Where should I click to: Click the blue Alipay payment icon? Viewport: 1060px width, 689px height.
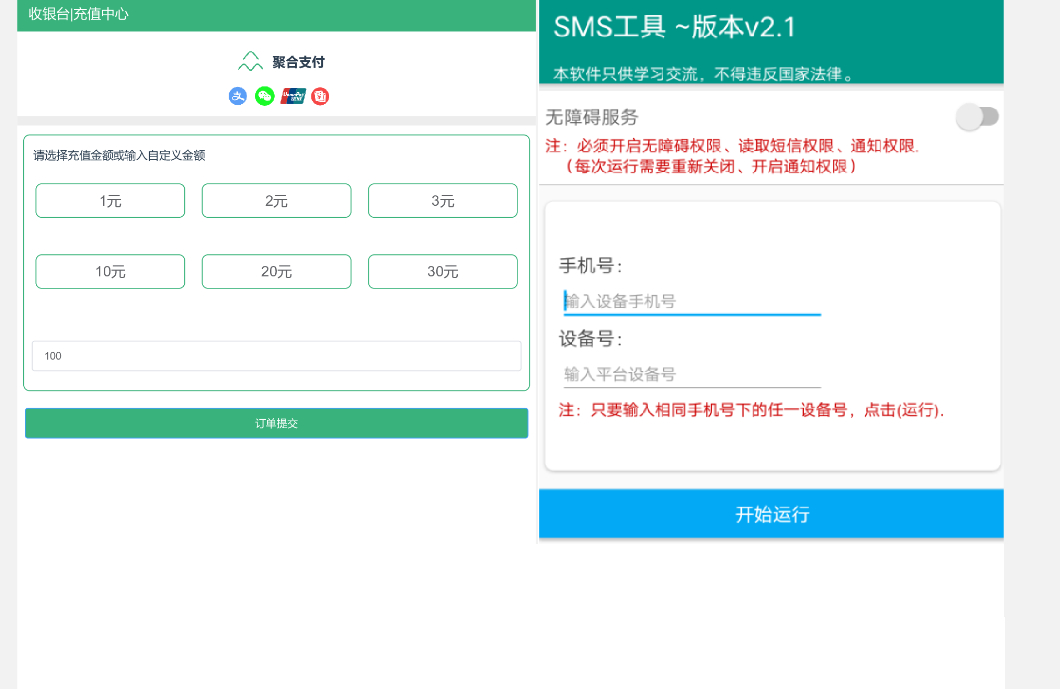(238, 96)
